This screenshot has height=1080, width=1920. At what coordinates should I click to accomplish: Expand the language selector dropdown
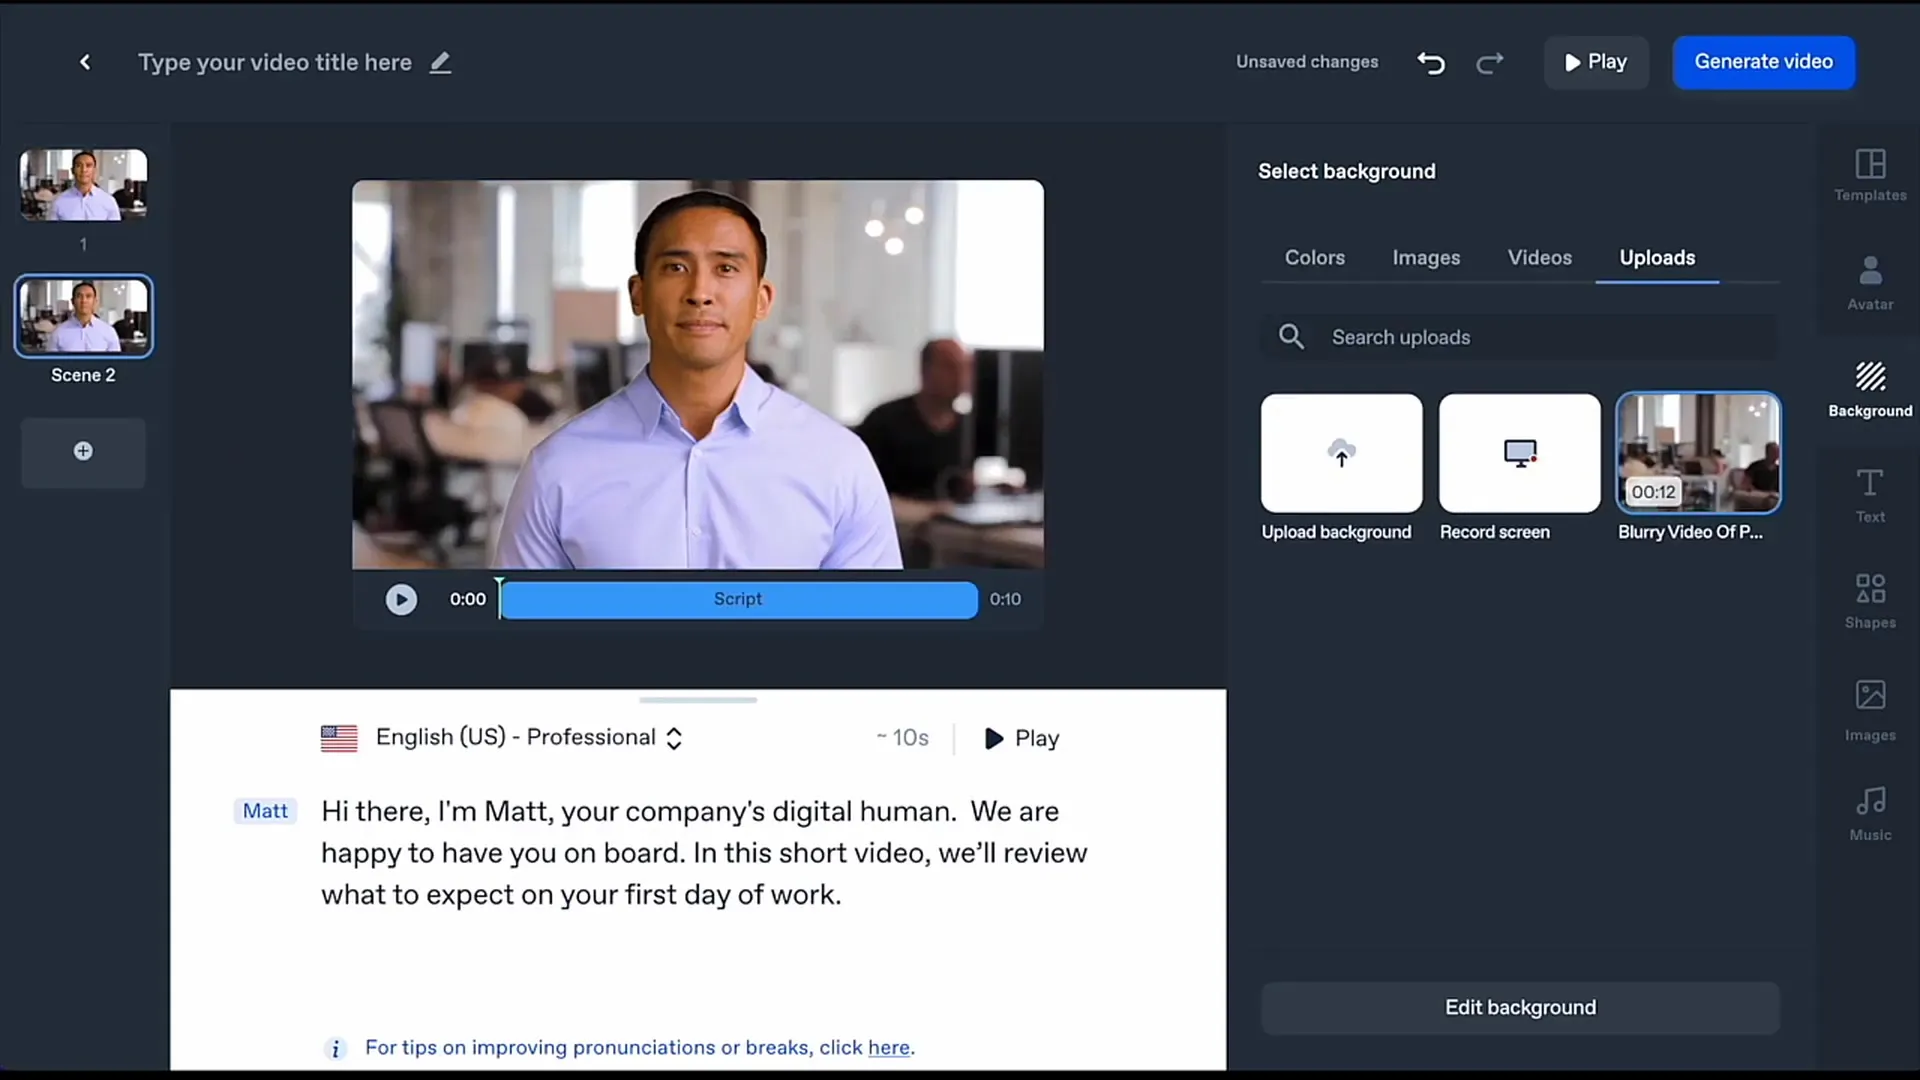(x=676, y=737)
